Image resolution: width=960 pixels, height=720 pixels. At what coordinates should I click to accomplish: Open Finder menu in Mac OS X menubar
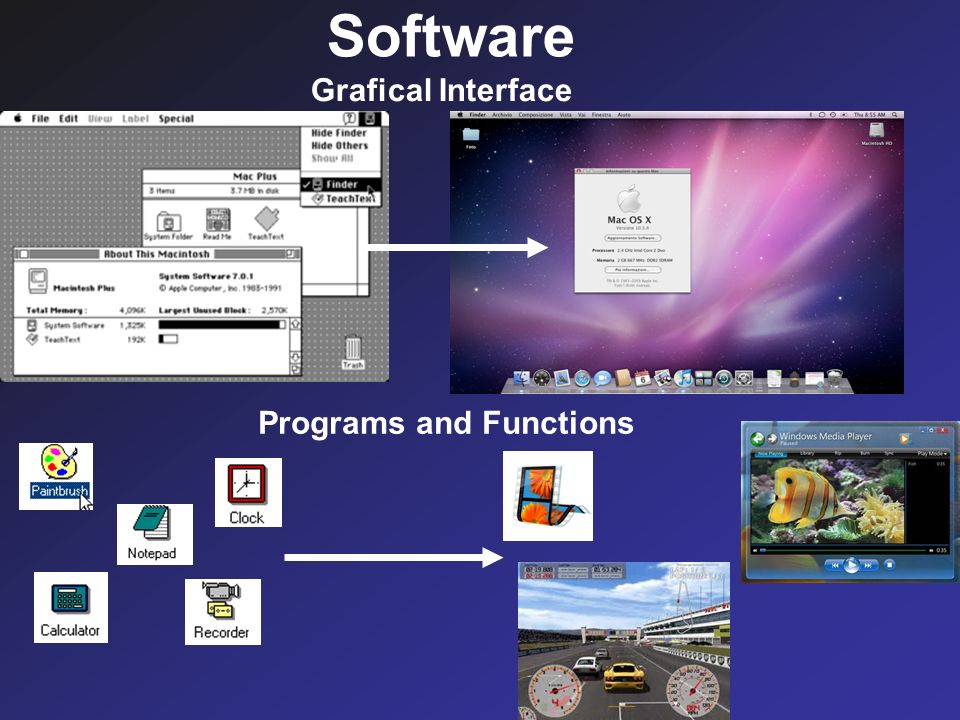coord(477,114)
